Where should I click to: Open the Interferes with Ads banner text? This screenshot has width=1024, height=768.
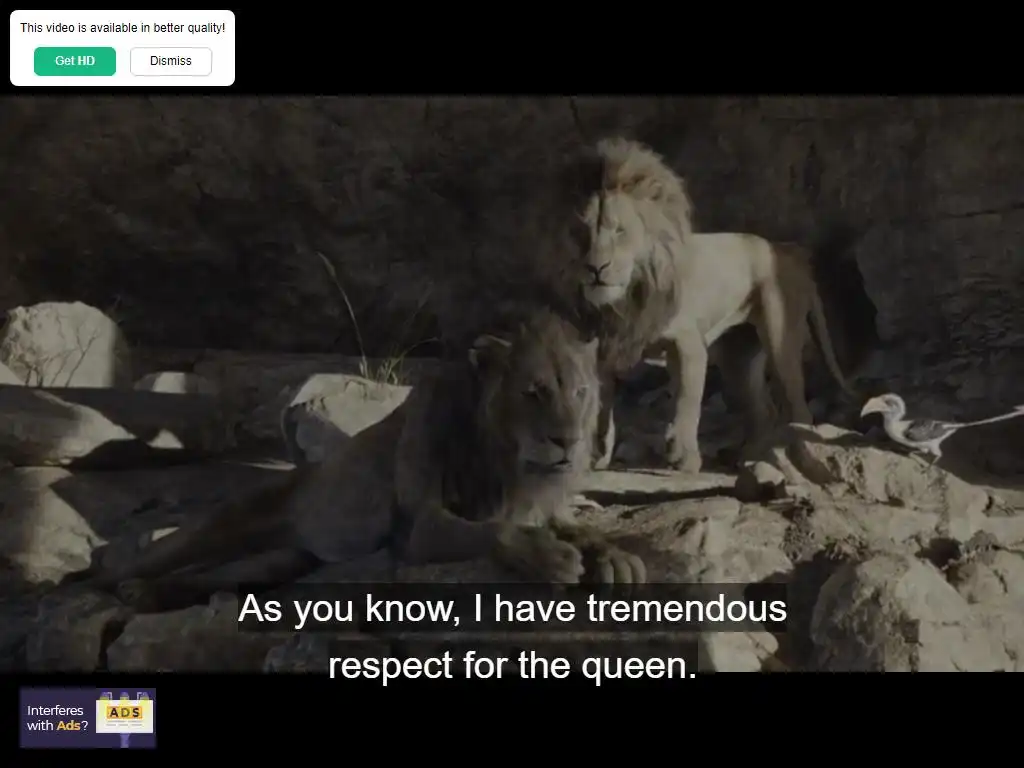pos(57,718)
